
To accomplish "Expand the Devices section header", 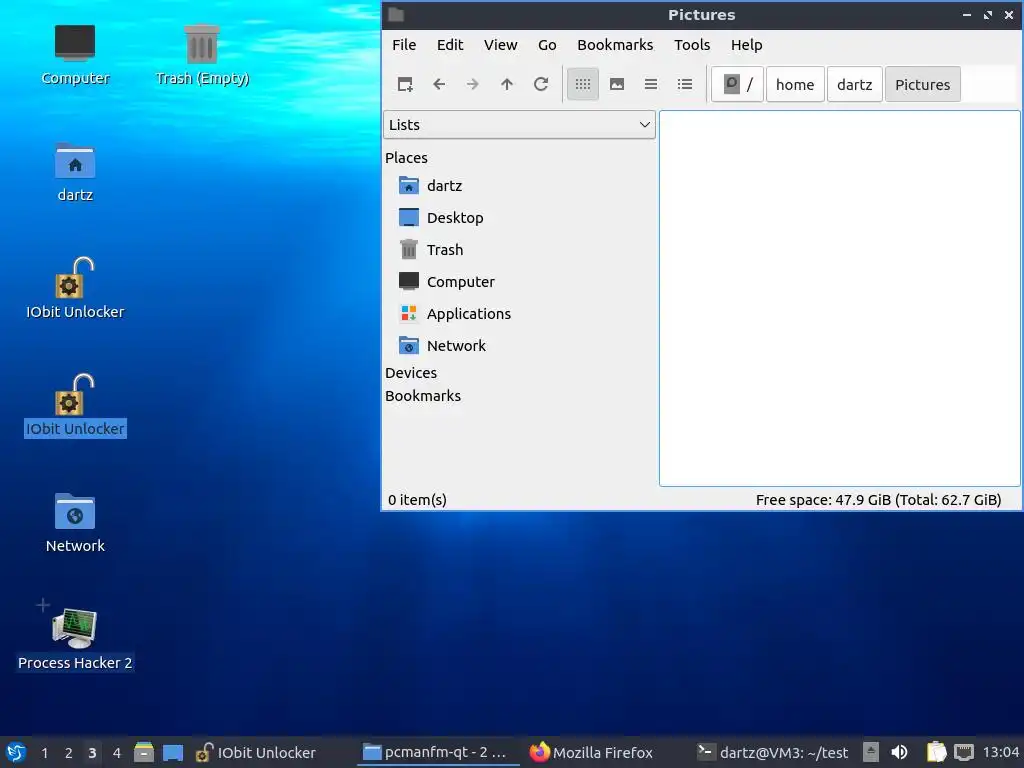I will tap(411, 373).
